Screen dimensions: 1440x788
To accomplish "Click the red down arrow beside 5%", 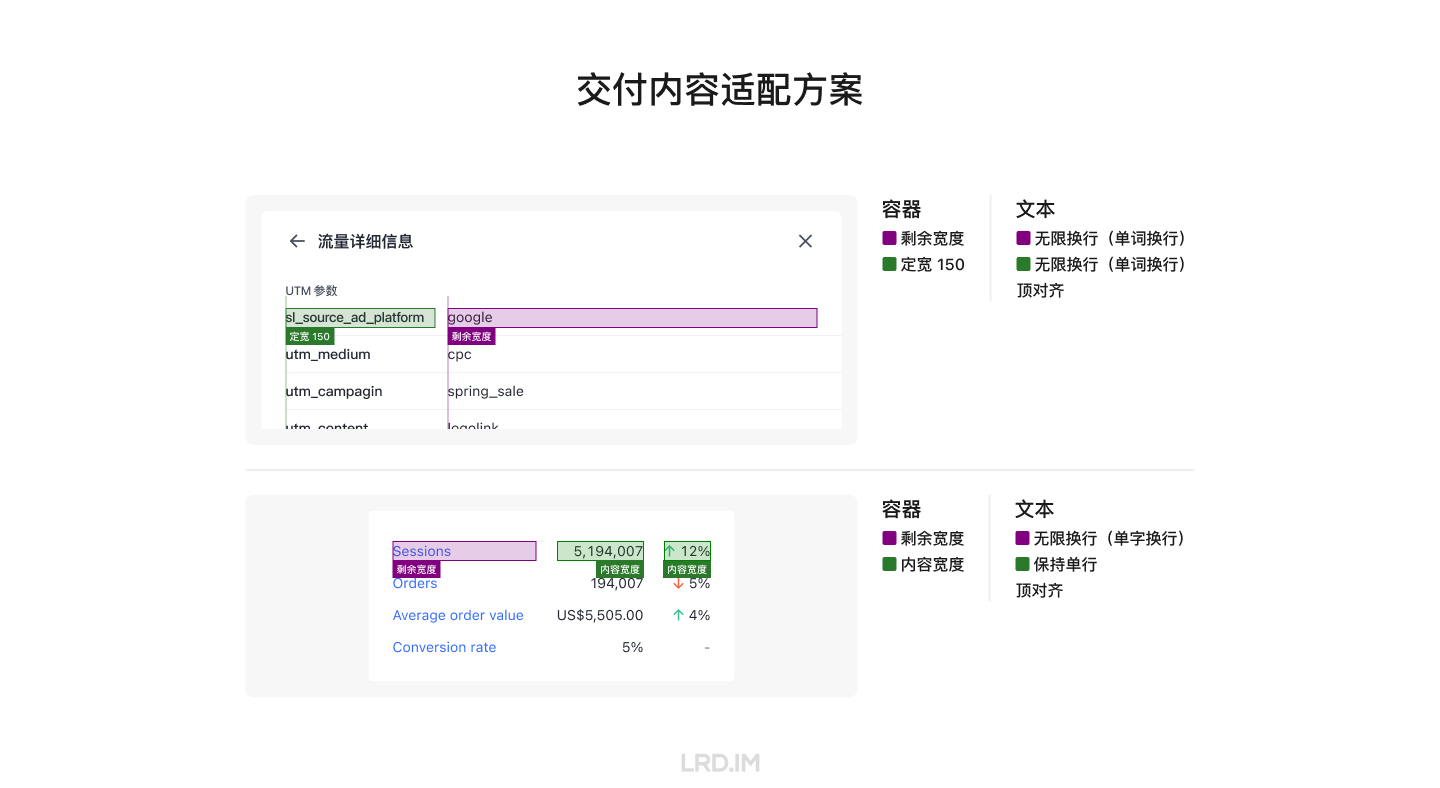I will point(678,583).
